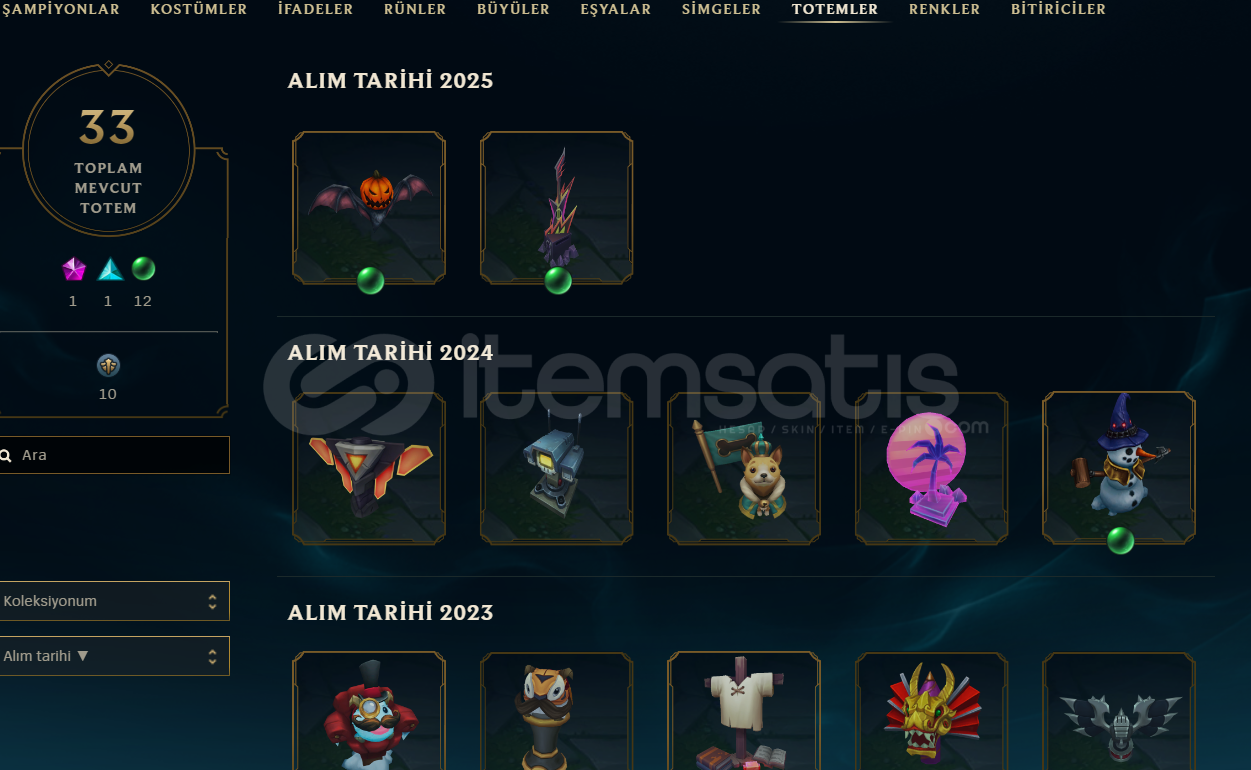Click the search magnifier icon
The width and height of the screenshot is (1251, 770).
[x=6, y=455]
